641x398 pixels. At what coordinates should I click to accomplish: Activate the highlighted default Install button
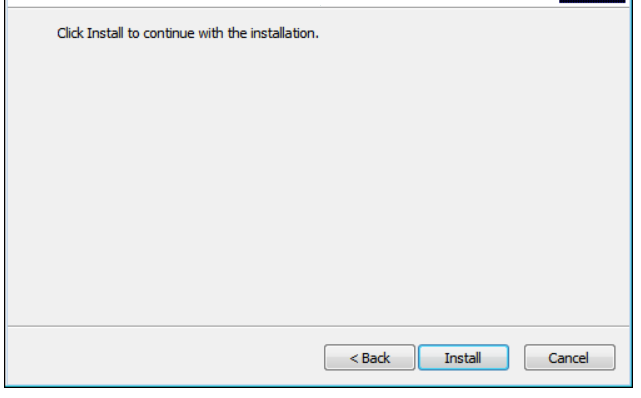pos(463,358)
